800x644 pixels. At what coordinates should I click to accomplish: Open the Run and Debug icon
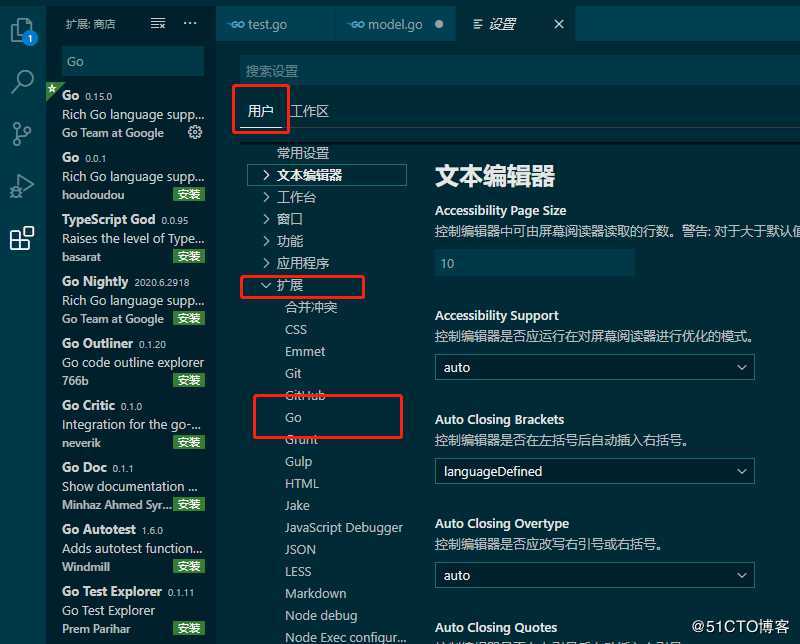pos(21,186)
